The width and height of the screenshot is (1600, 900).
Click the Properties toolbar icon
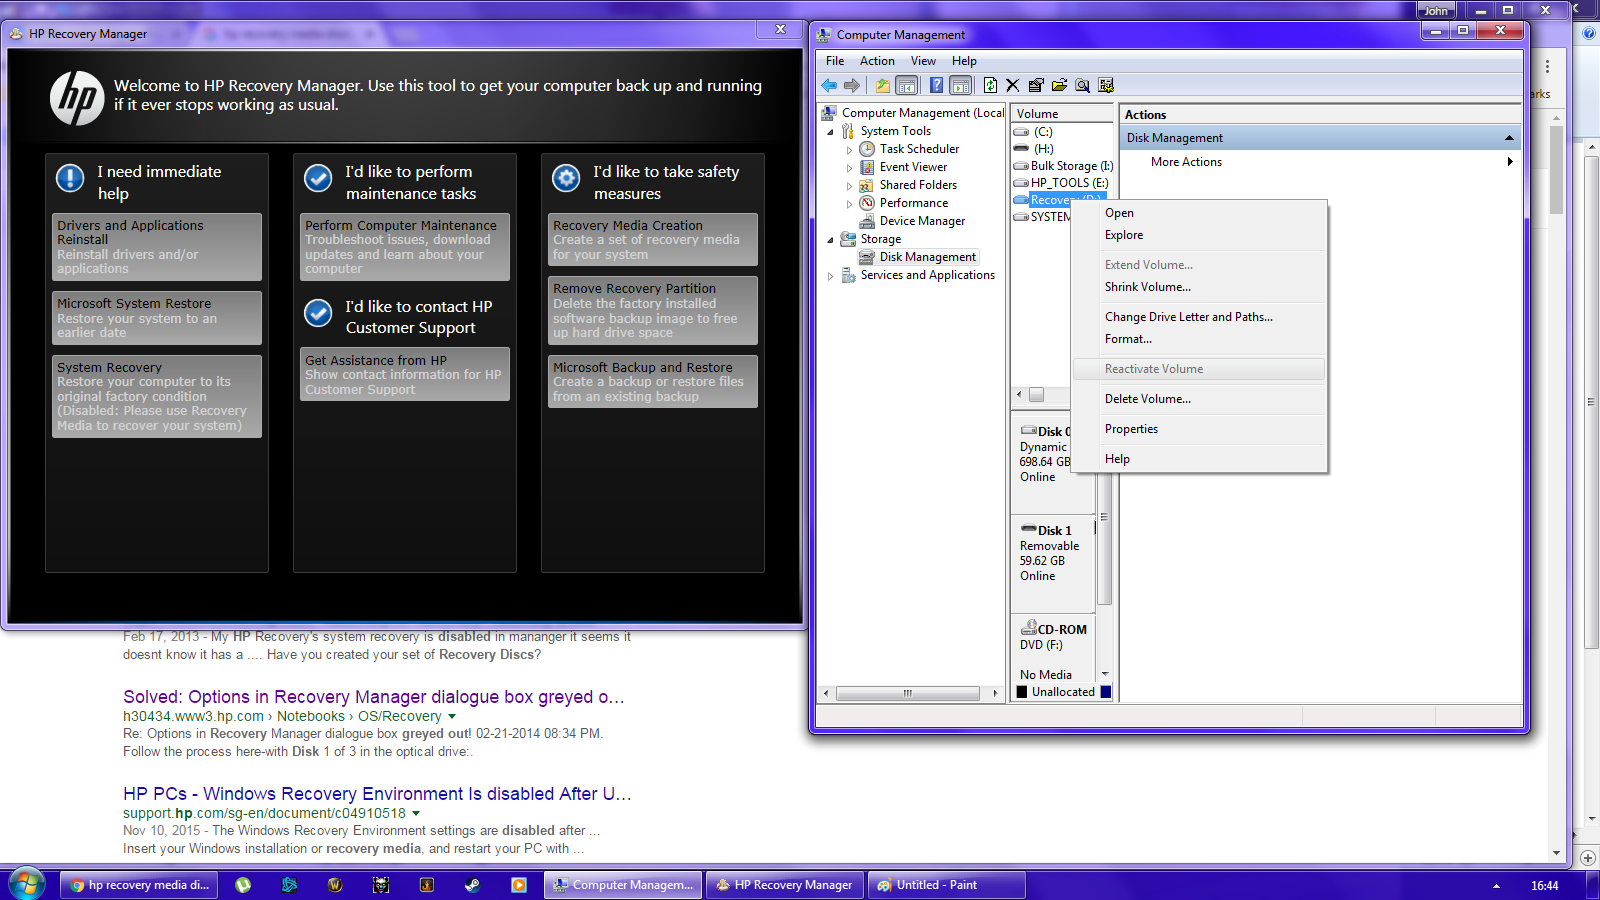tap(1036, 86)
